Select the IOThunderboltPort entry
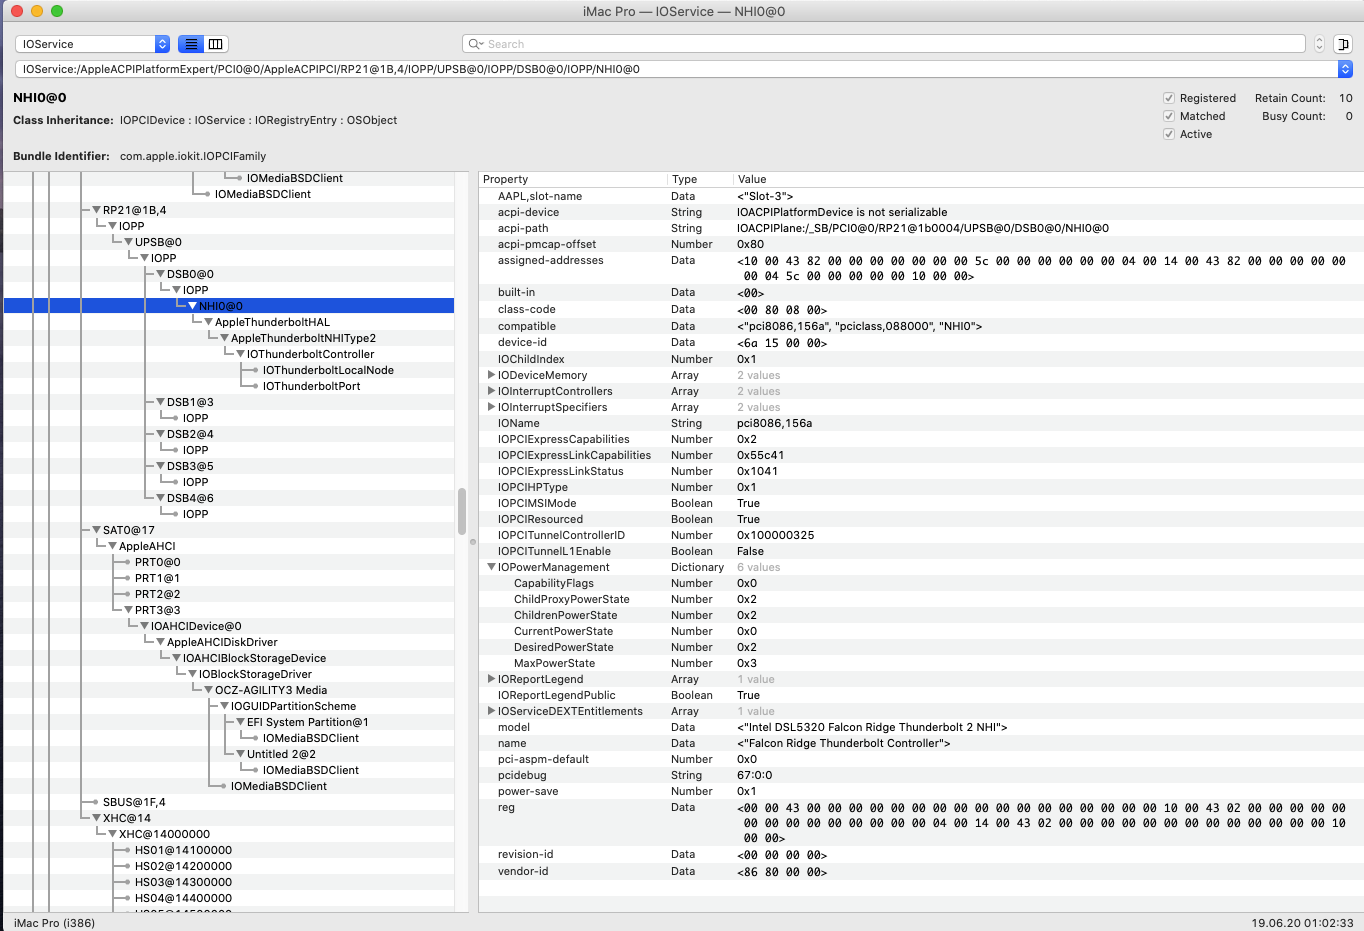The width and height of the screenshot is (1364, 931). (x=311, y=386)
